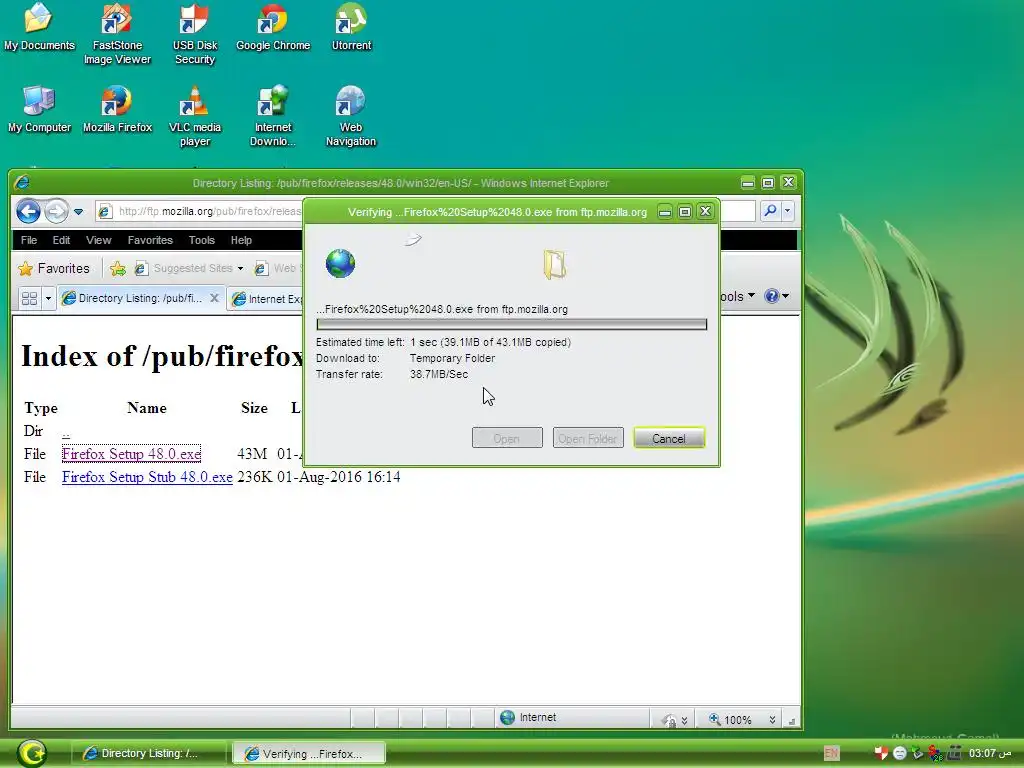Click Add to Favorites Bar icon
The image size is (1024, 768).
[x=118, y=268]
